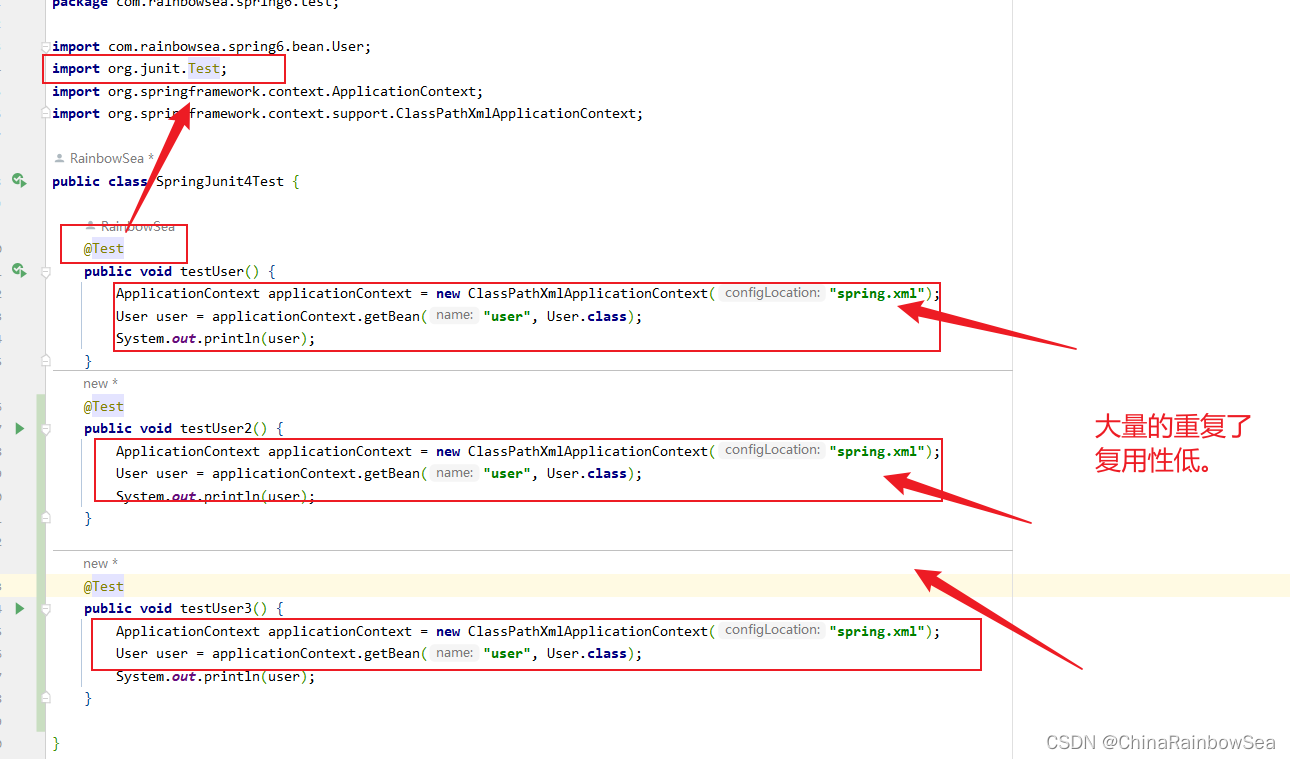Click configLocation inlay hint in testUser3

coord(772,630)
